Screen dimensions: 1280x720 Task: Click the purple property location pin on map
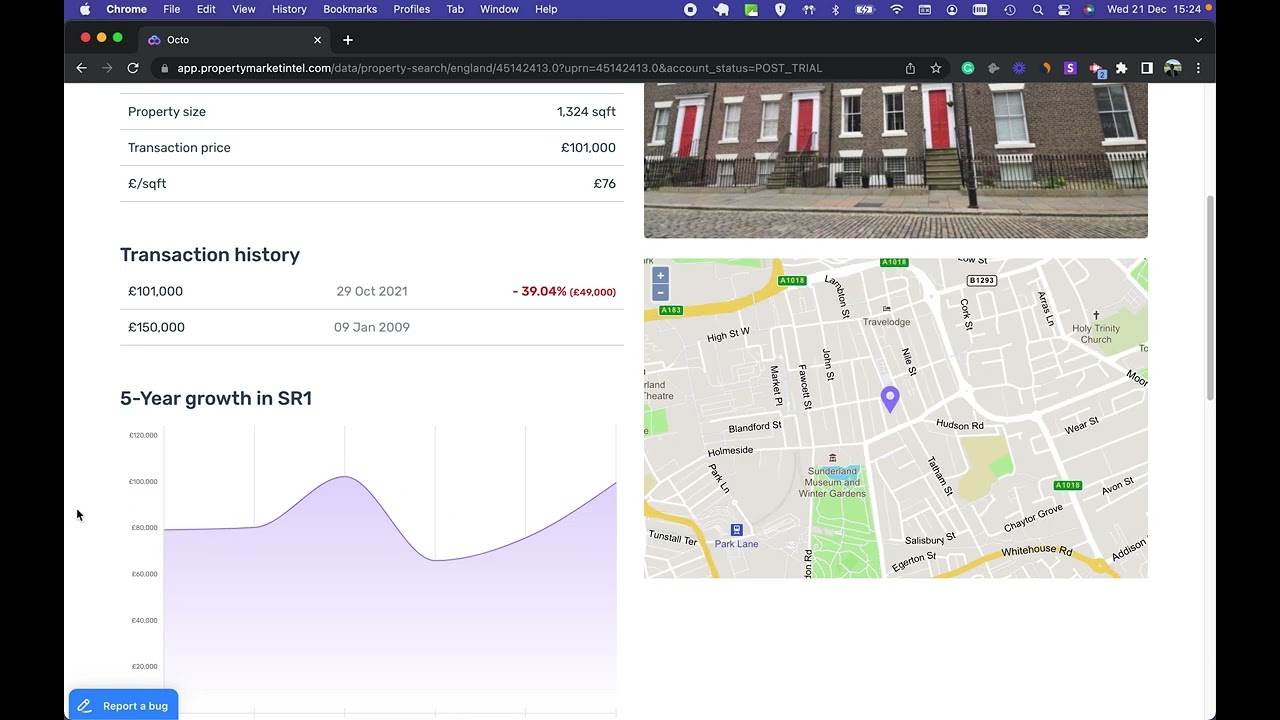(x=890, y=399)
